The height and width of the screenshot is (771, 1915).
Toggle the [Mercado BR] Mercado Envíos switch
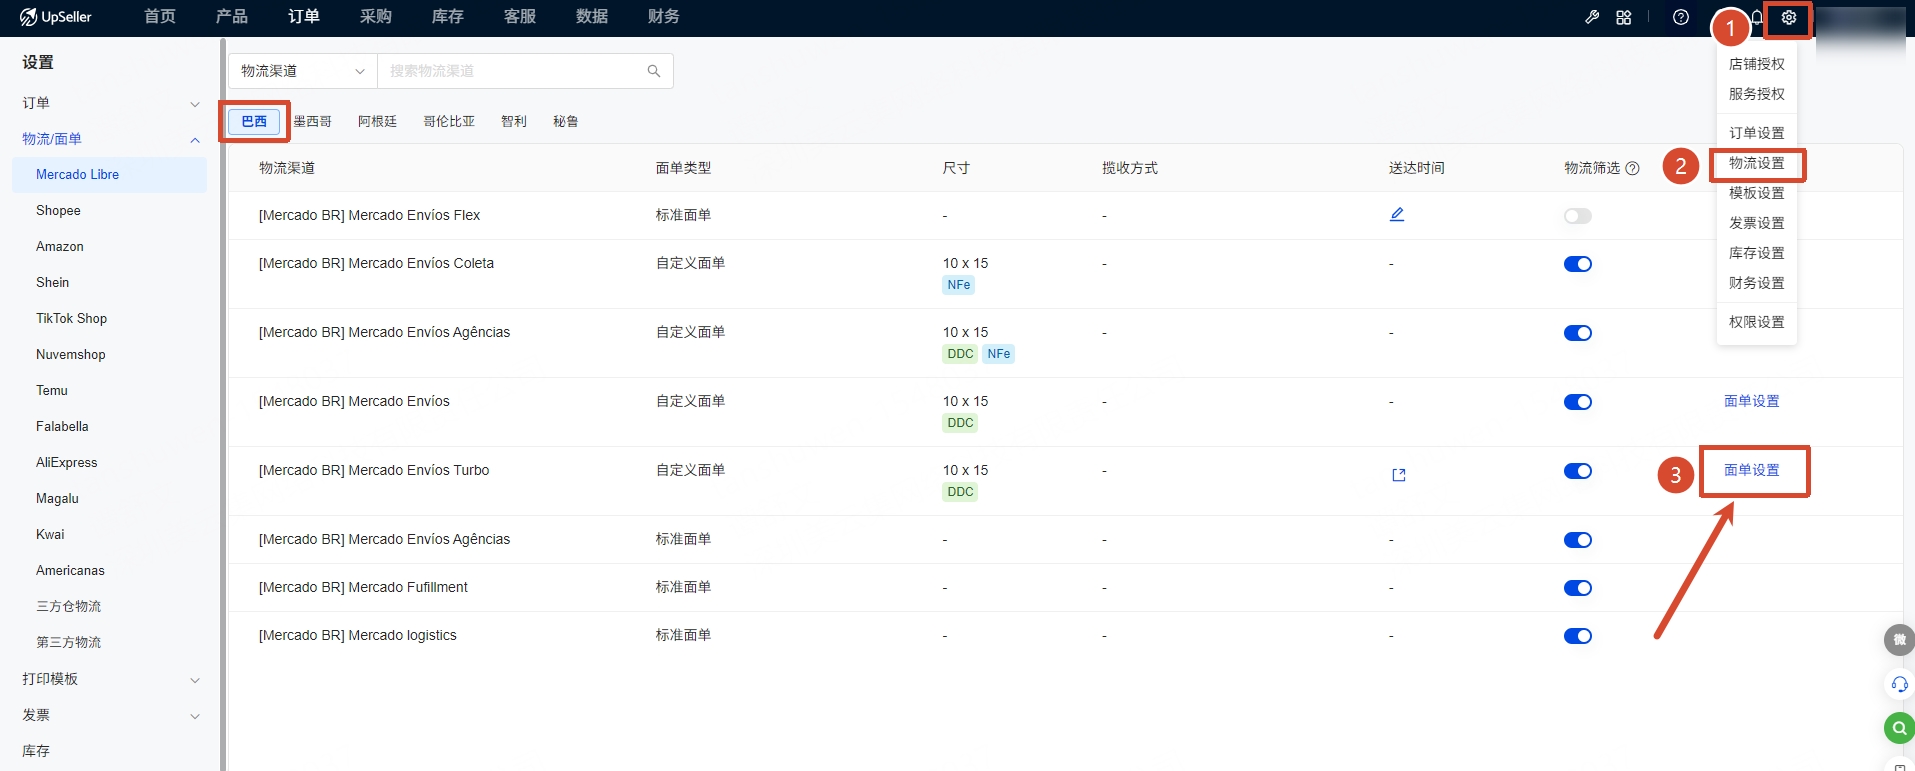coord(1578,402)
